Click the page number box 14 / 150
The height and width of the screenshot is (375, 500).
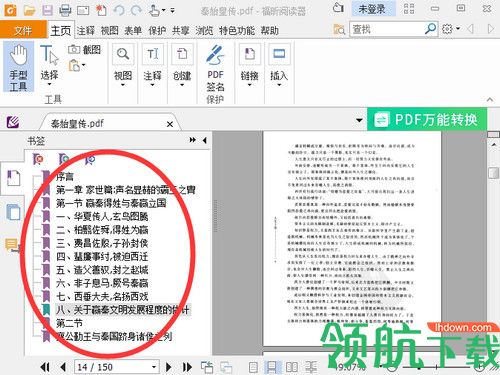[x=116, y=367]
